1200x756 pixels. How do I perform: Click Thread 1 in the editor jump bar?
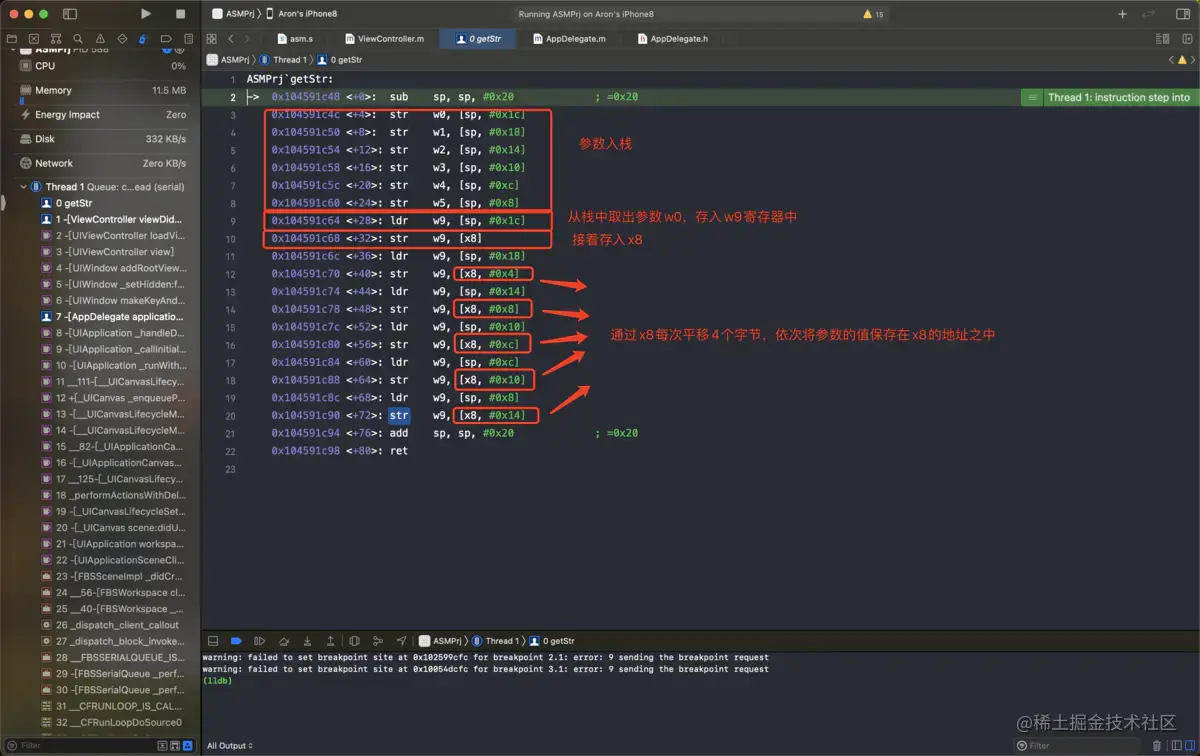[x=283, y=60]
